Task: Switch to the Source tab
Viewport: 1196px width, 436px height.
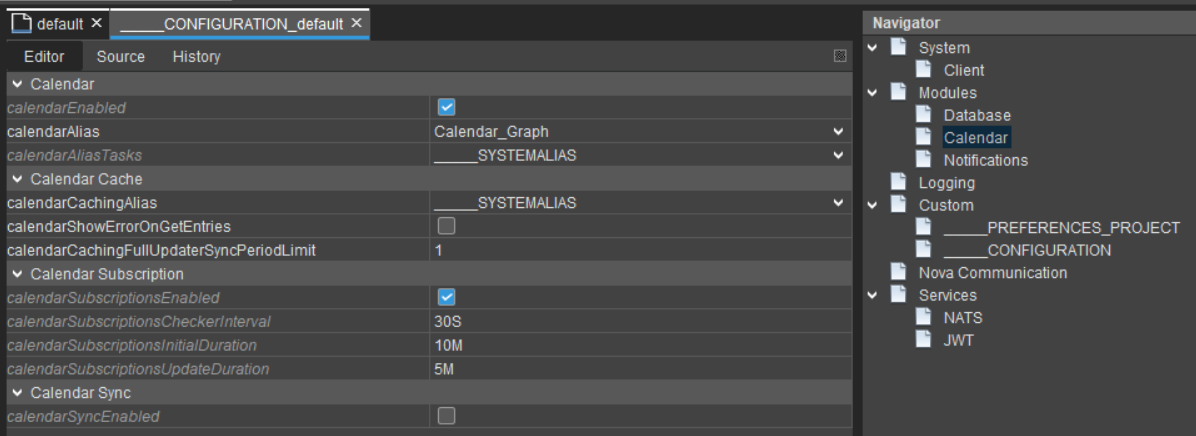Action: [121, 56]
